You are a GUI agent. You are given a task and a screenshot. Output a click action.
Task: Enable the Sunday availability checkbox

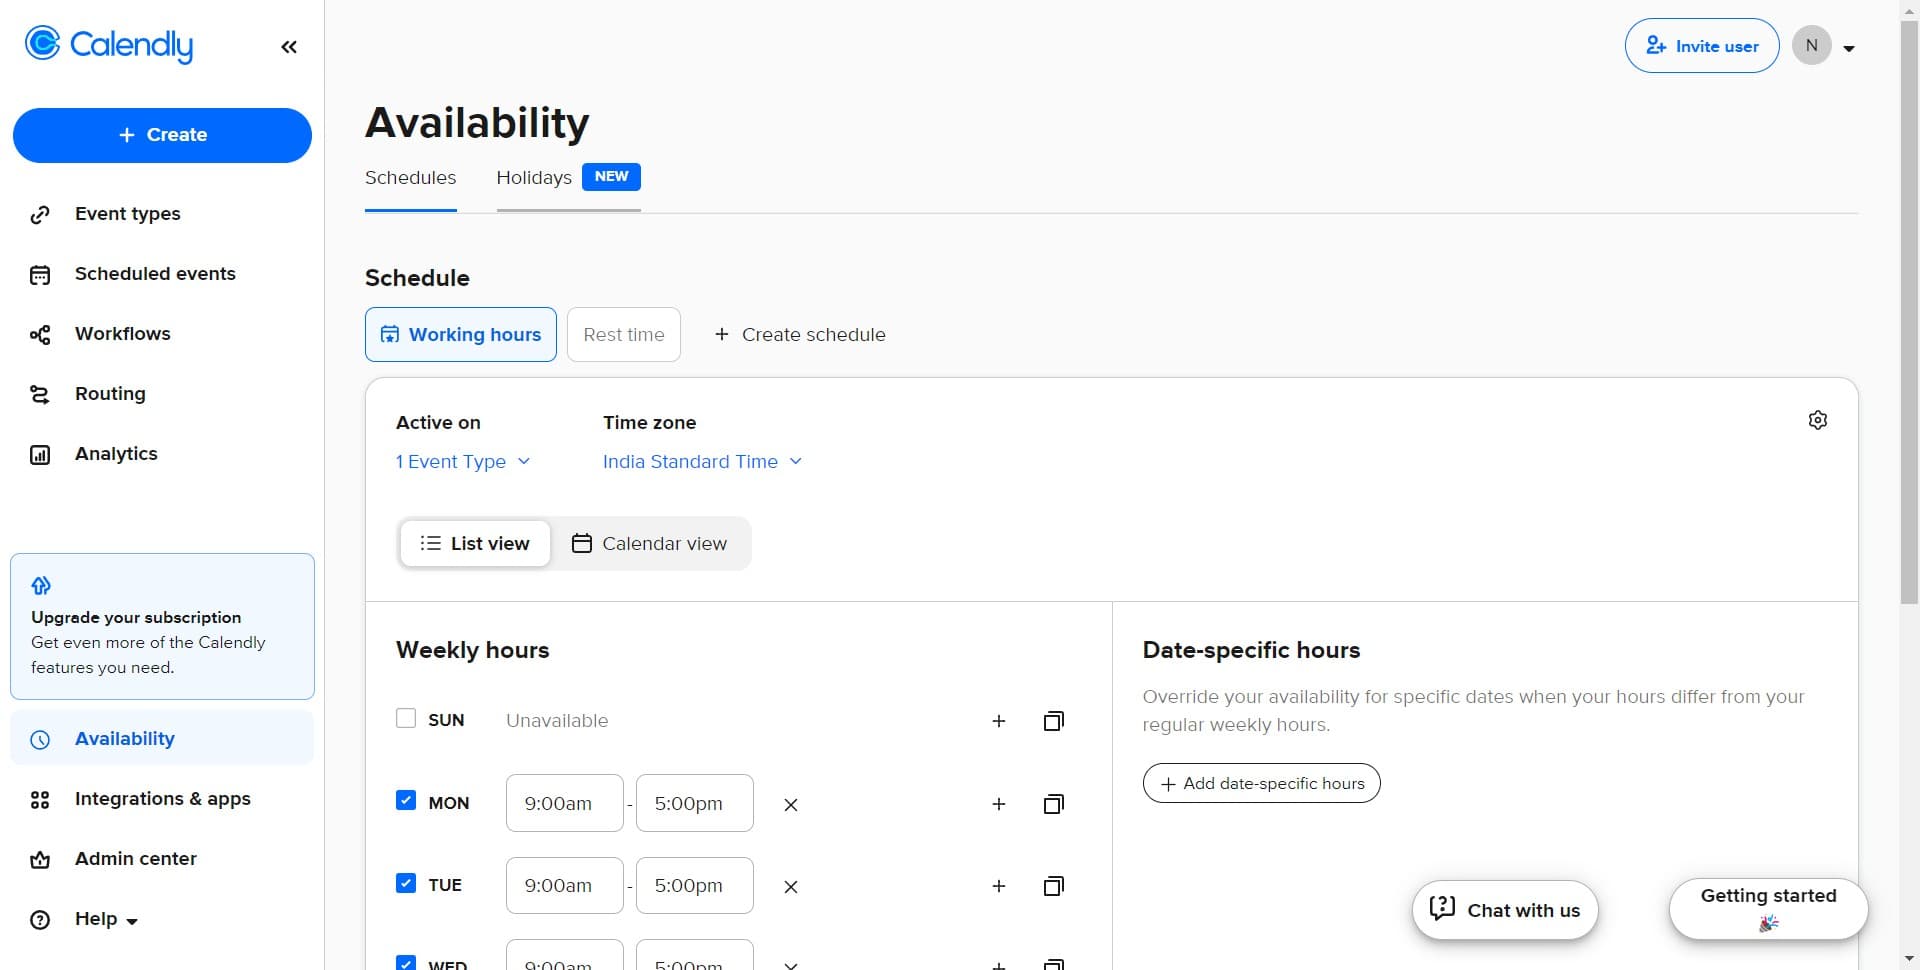coord(406,719)
